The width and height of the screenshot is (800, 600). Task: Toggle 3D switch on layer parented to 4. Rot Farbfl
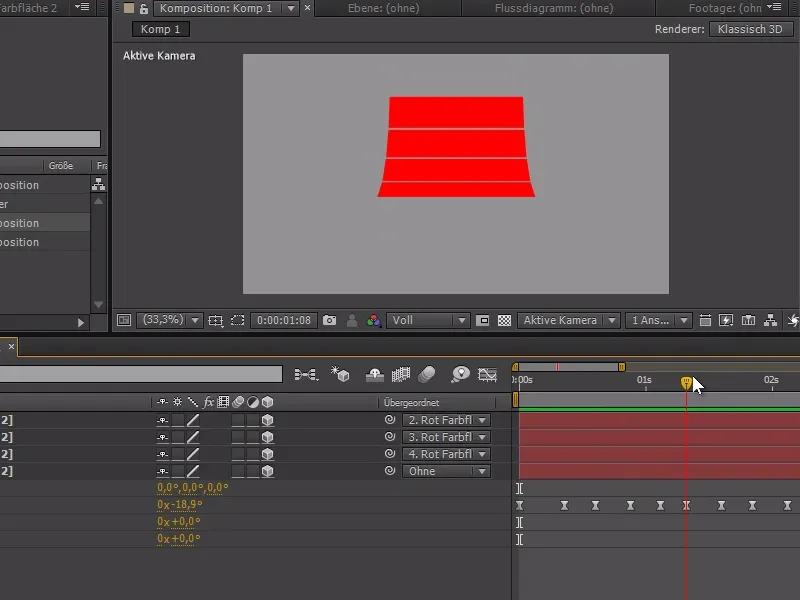pyautogui.click(x=267, y=454)
